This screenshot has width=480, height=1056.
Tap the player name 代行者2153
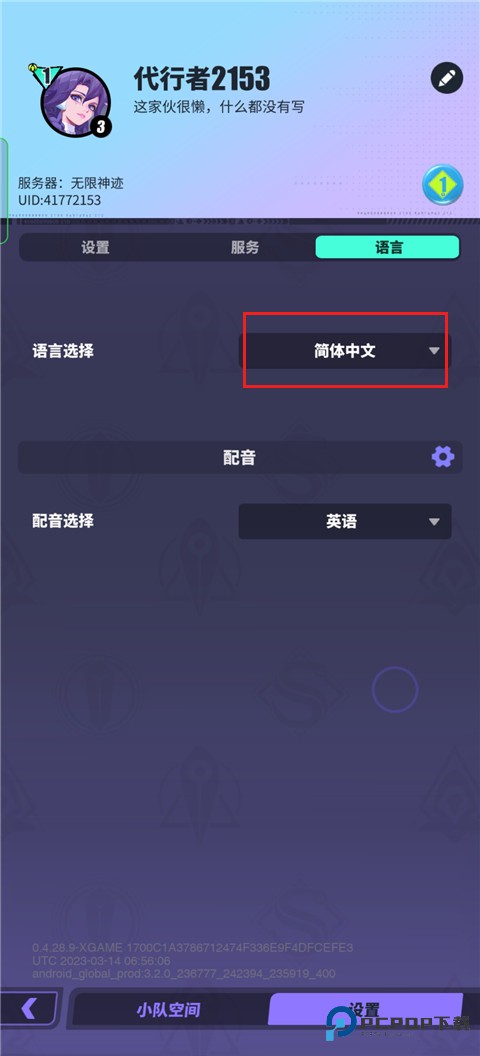tap(202, 79)
